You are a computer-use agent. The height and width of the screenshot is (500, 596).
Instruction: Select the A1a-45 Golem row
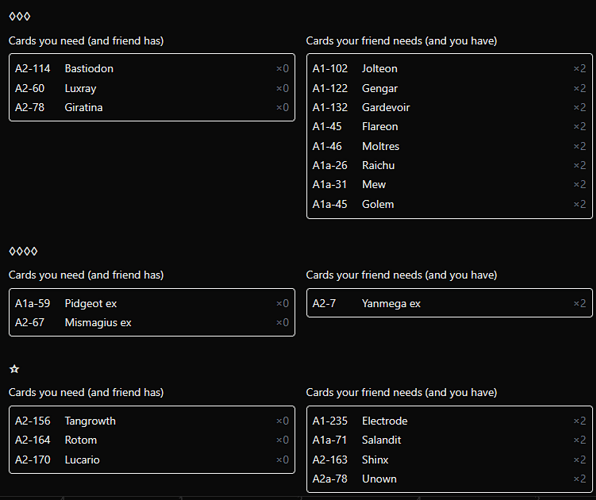tap(449, 204)
